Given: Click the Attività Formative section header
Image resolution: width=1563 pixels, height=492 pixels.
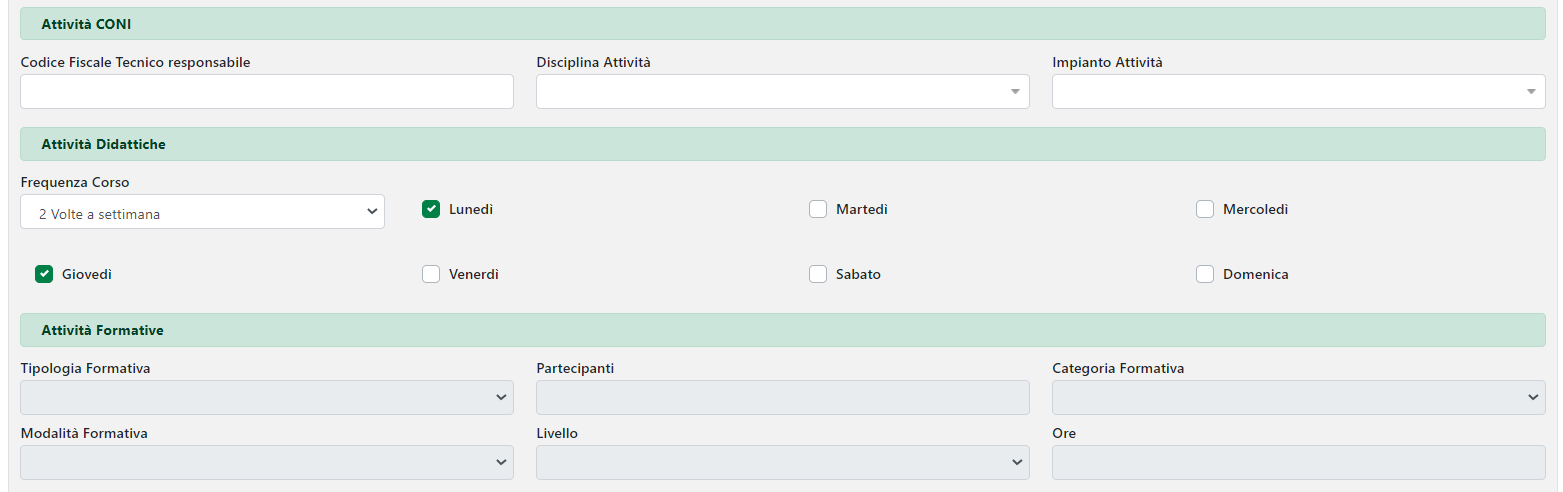Looking at the screenshot, I should click(x=782, y=330).
